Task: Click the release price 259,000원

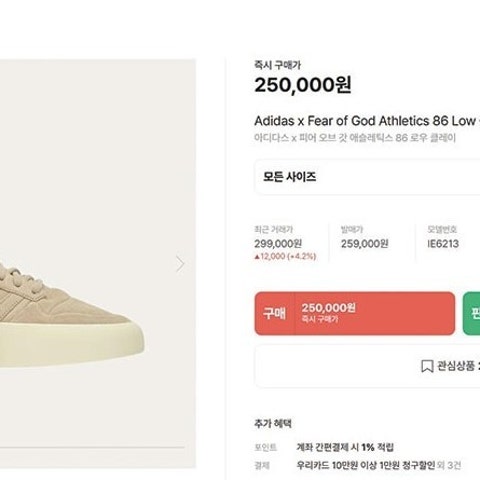Action: pos(365,244)
